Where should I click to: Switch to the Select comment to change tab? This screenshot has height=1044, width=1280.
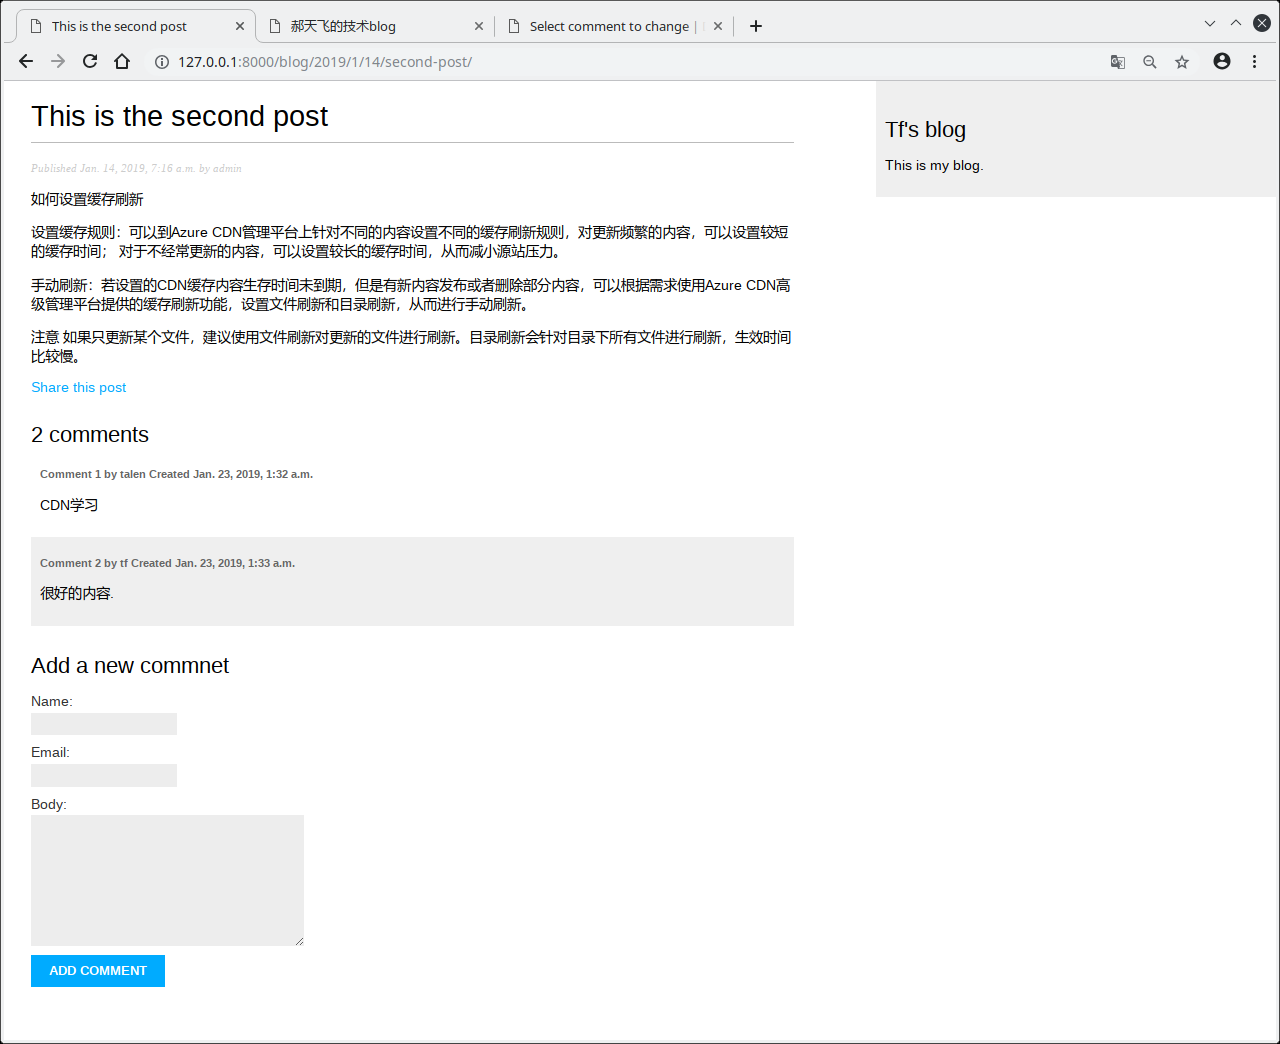click(608, 26)
